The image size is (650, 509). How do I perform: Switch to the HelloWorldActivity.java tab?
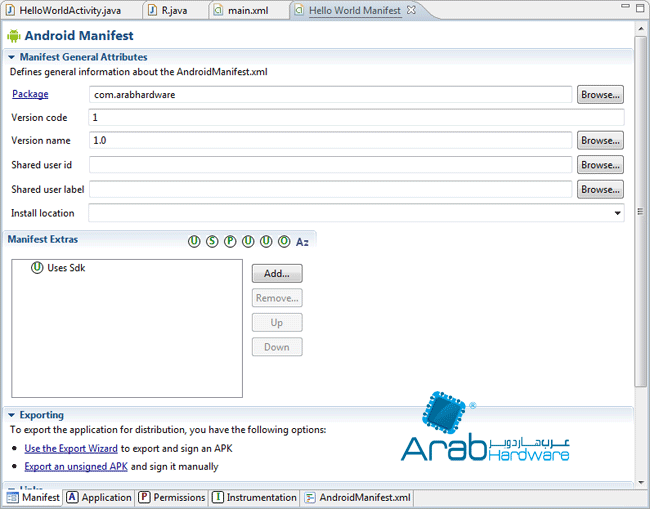71,10
